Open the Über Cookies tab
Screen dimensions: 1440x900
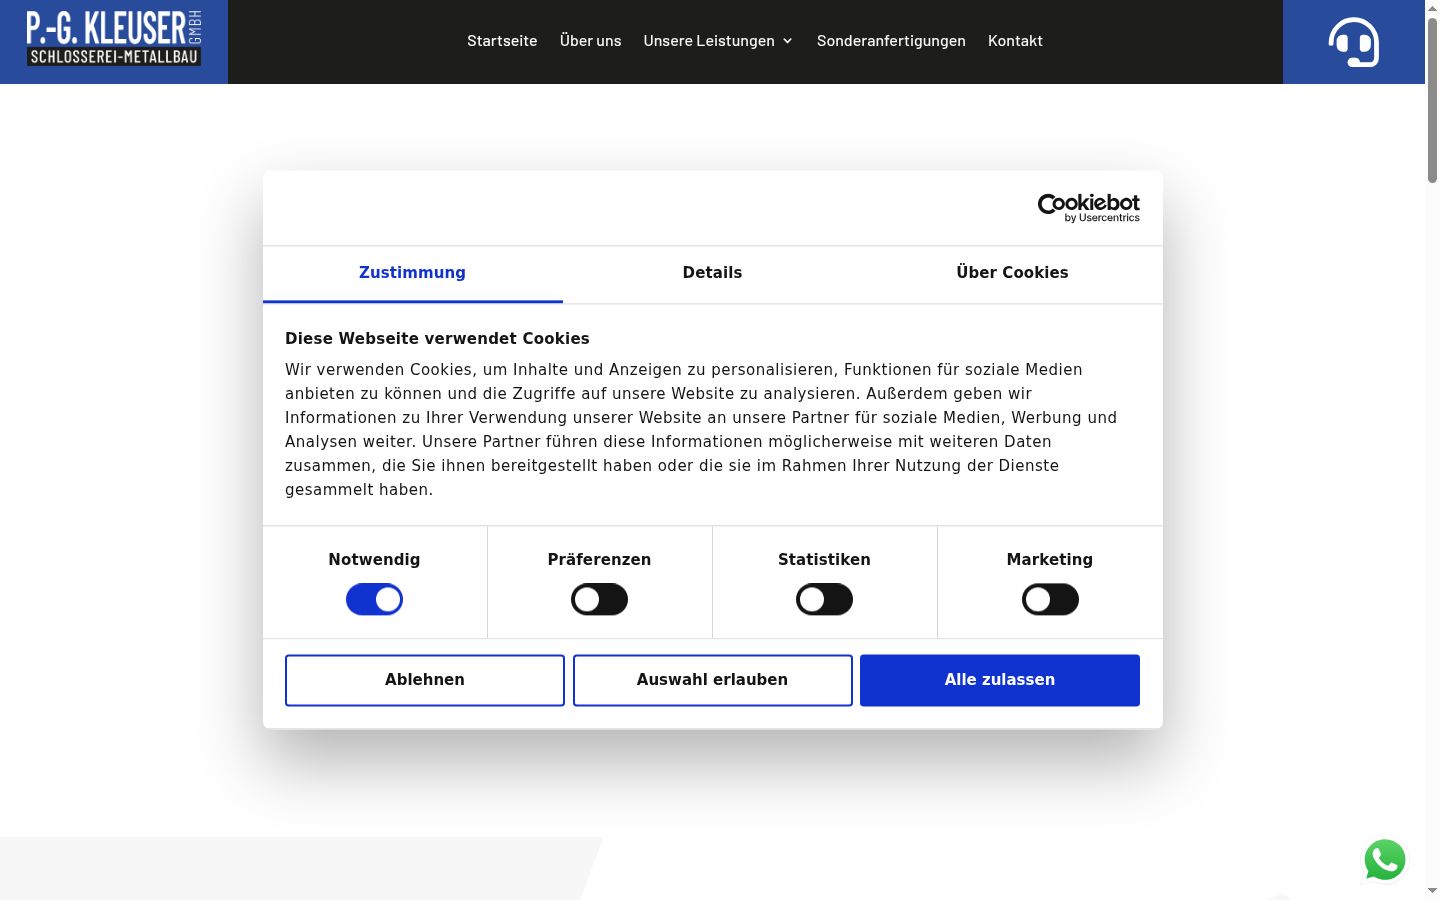[1012, 273]
